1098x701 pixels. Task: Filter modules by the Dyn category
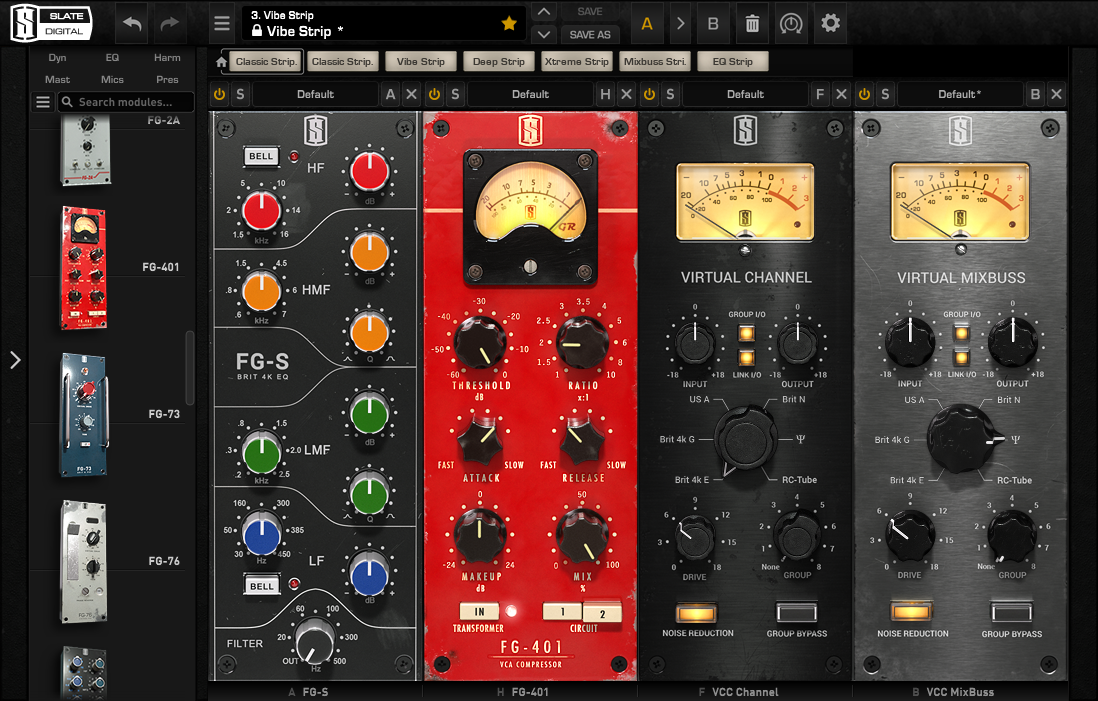[x=57, y=57]
